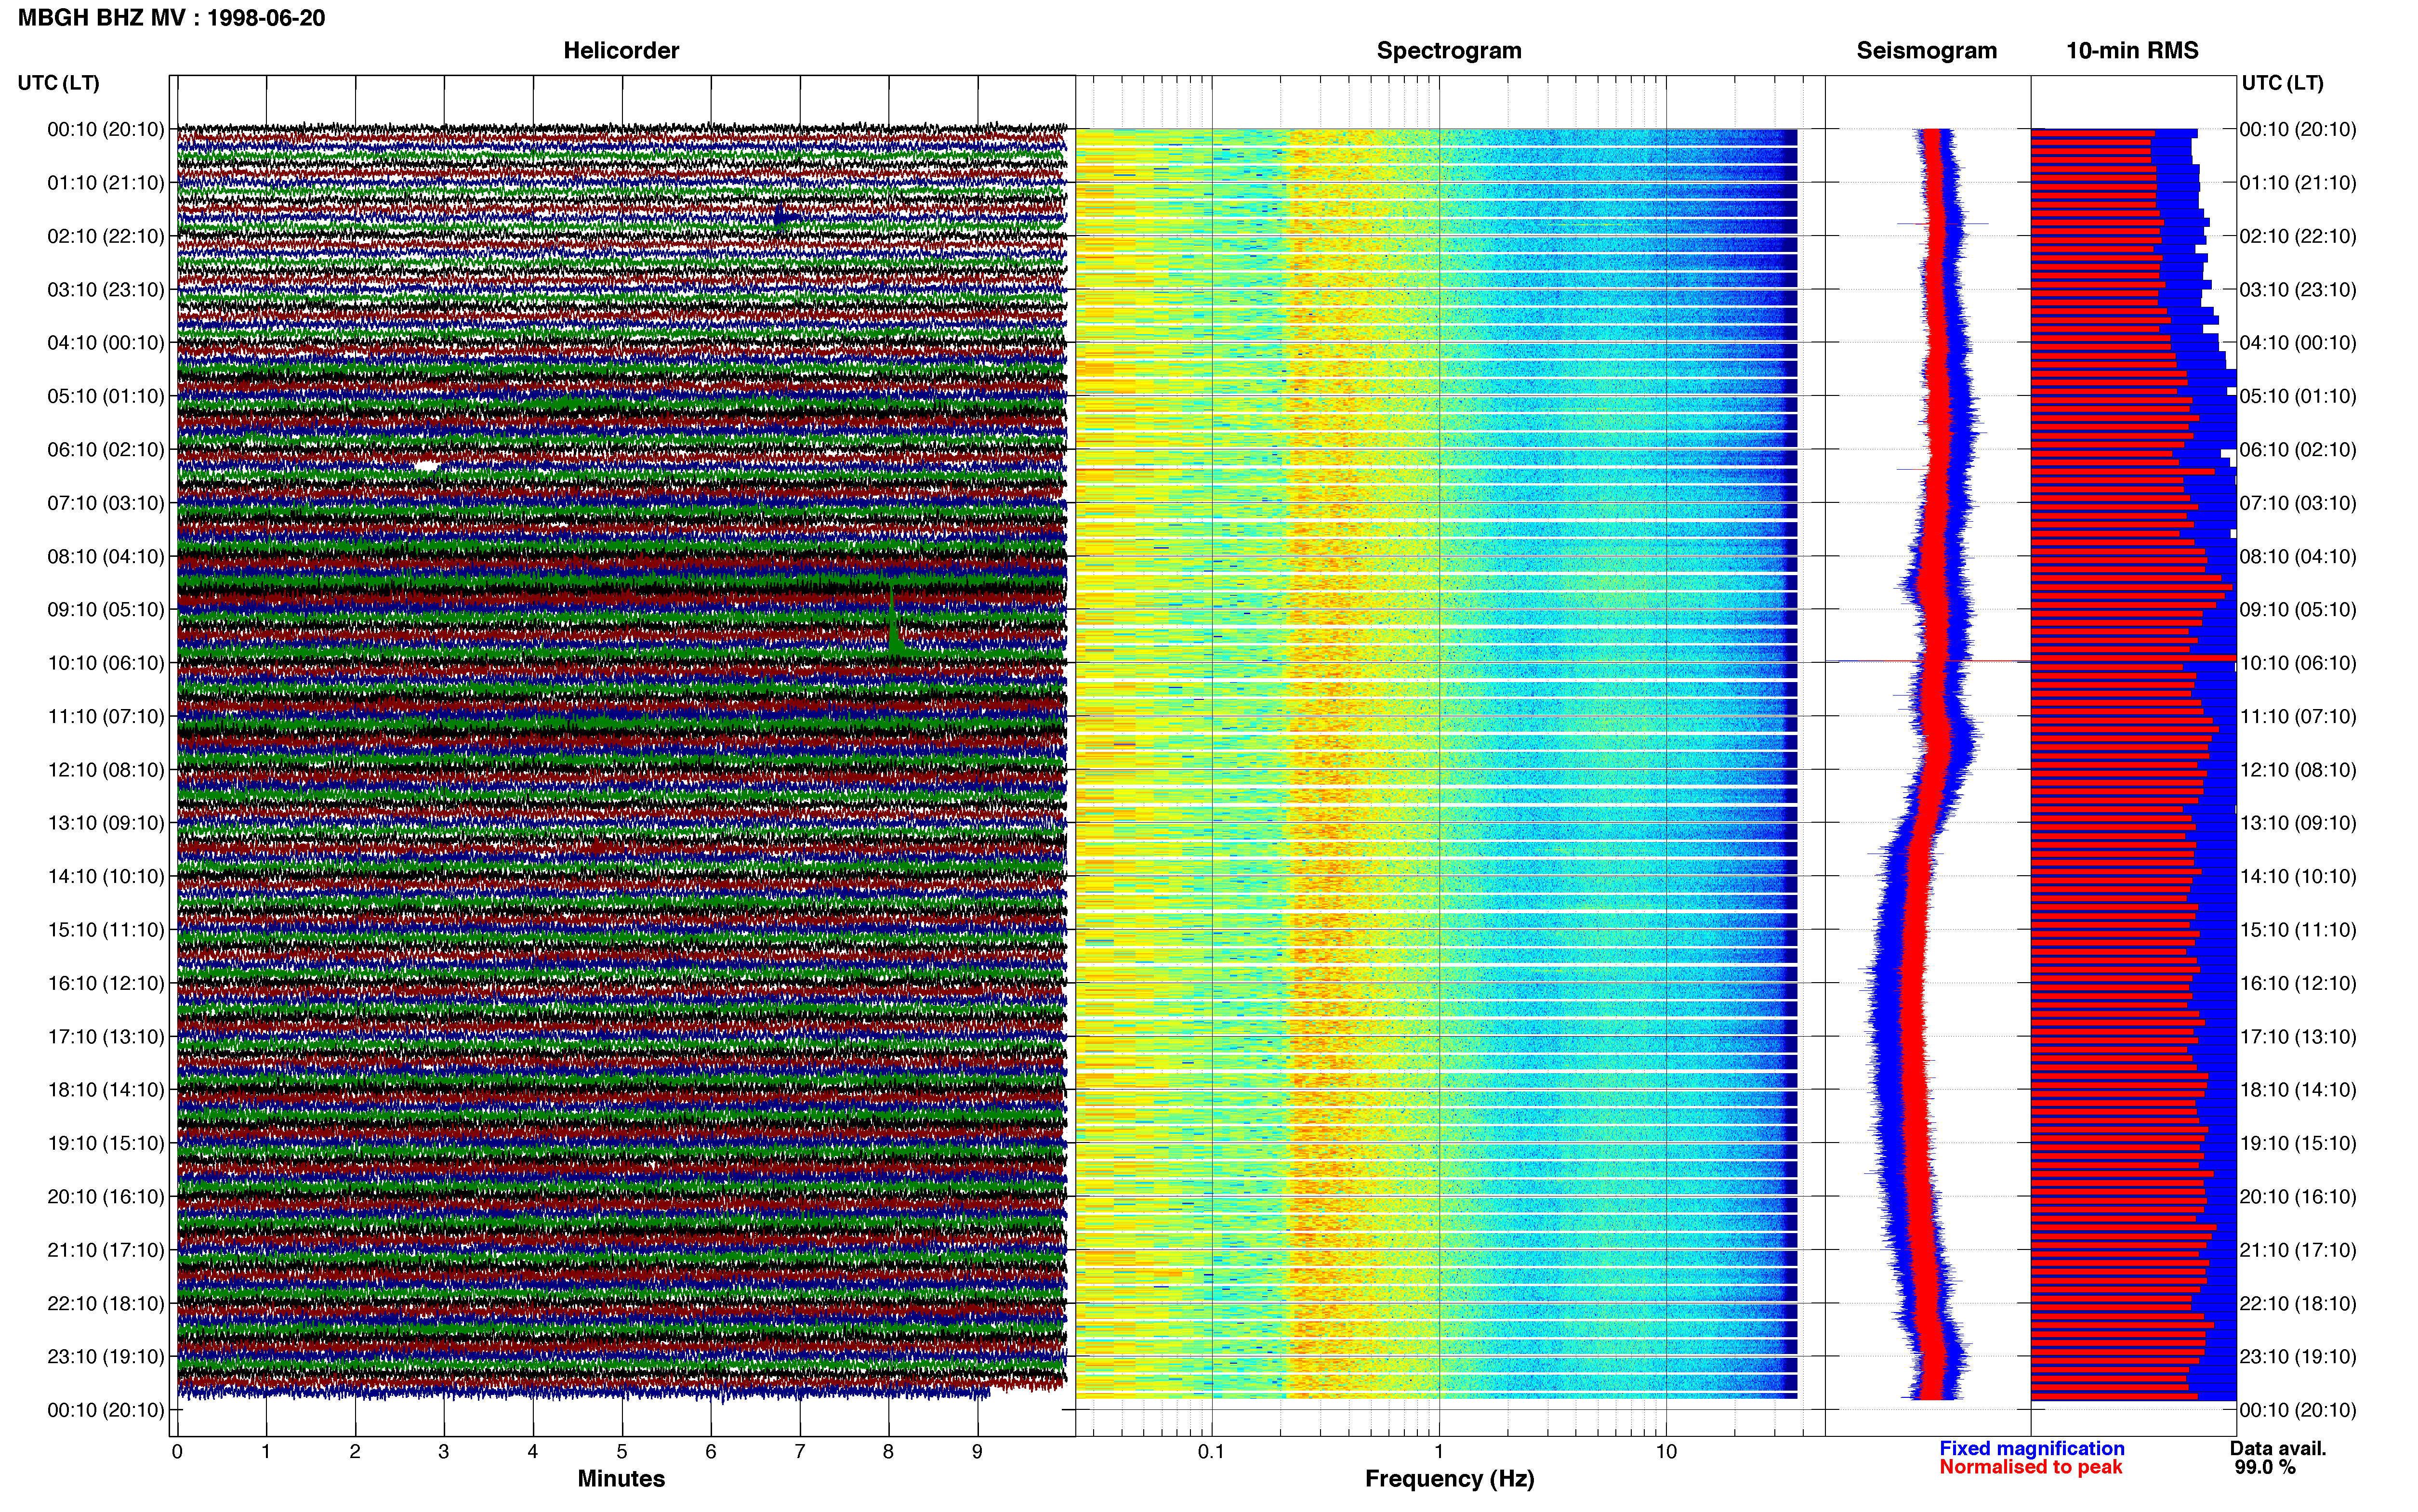Click the red horizontal spike in the Seismogram
The height and width of the screenshot is (1512, 2418).
[x=1928, y=661]
